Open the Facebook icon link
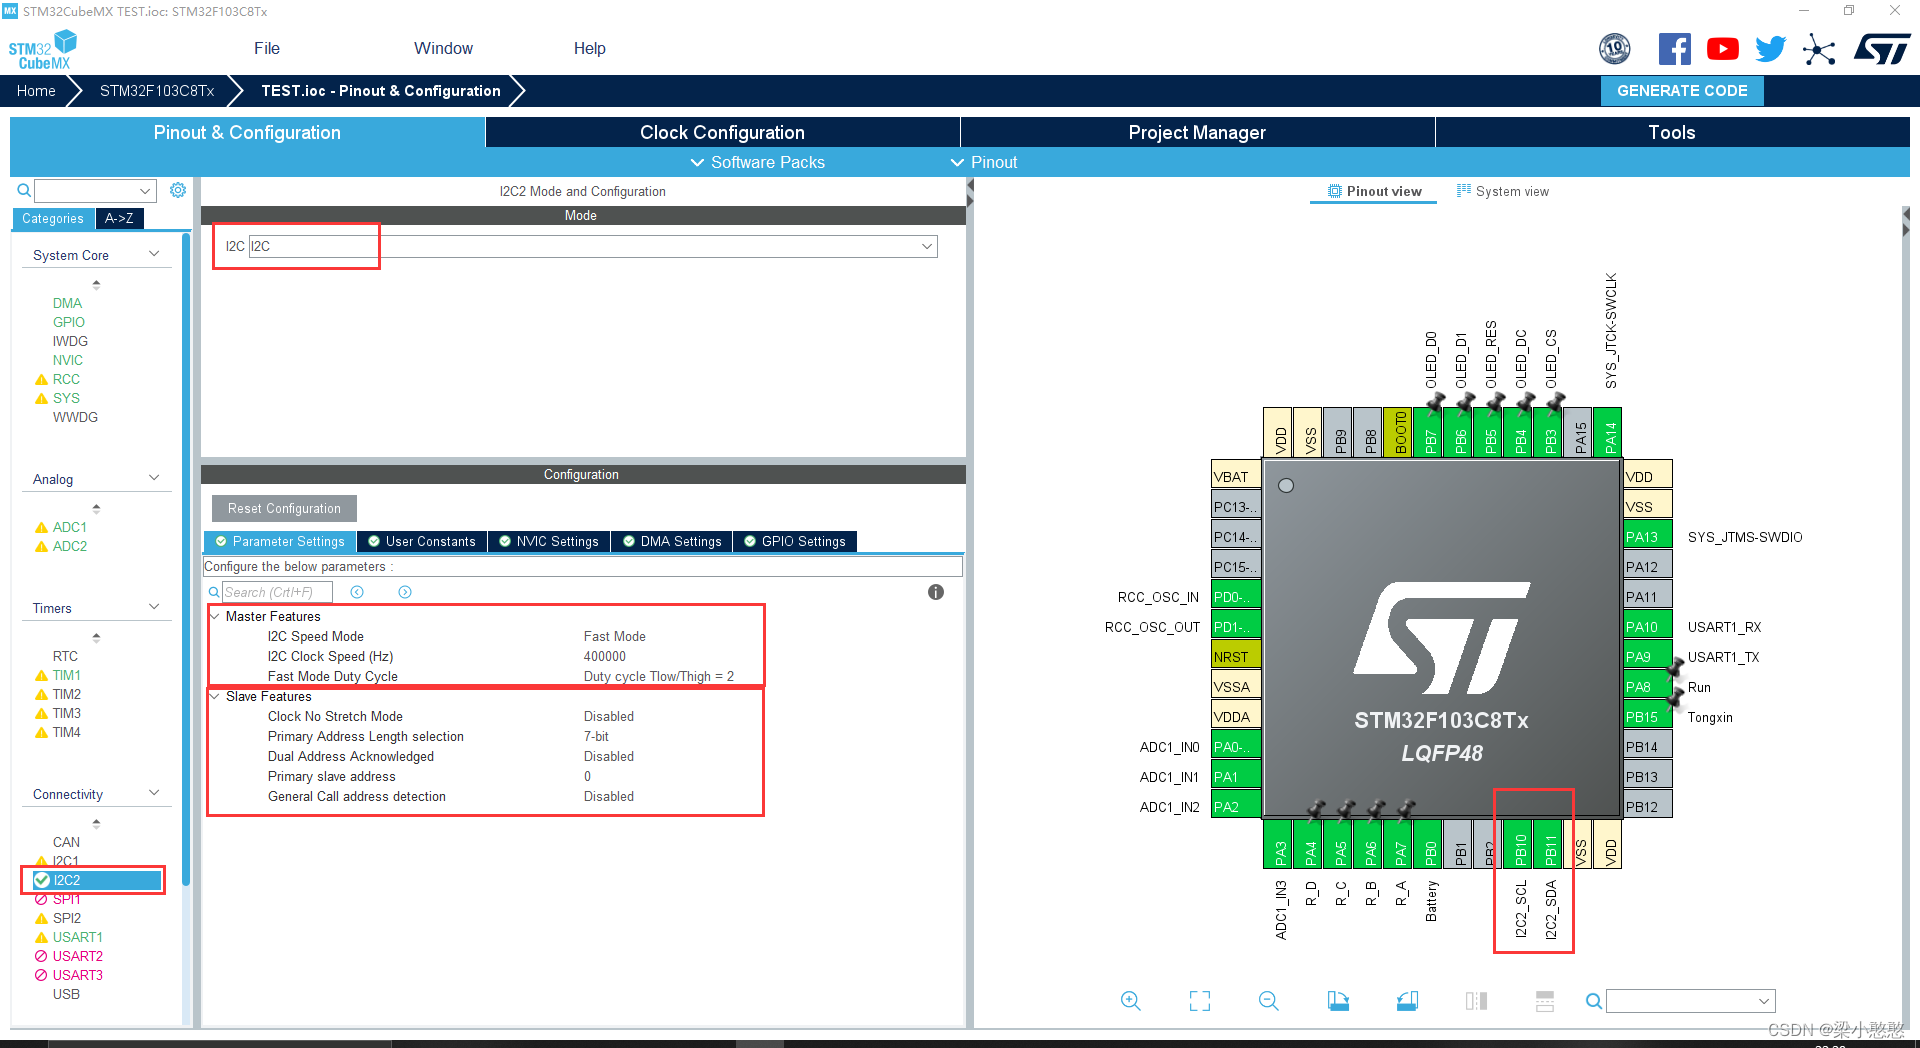The image size is (1920, 1048). tap(1674, 49)
